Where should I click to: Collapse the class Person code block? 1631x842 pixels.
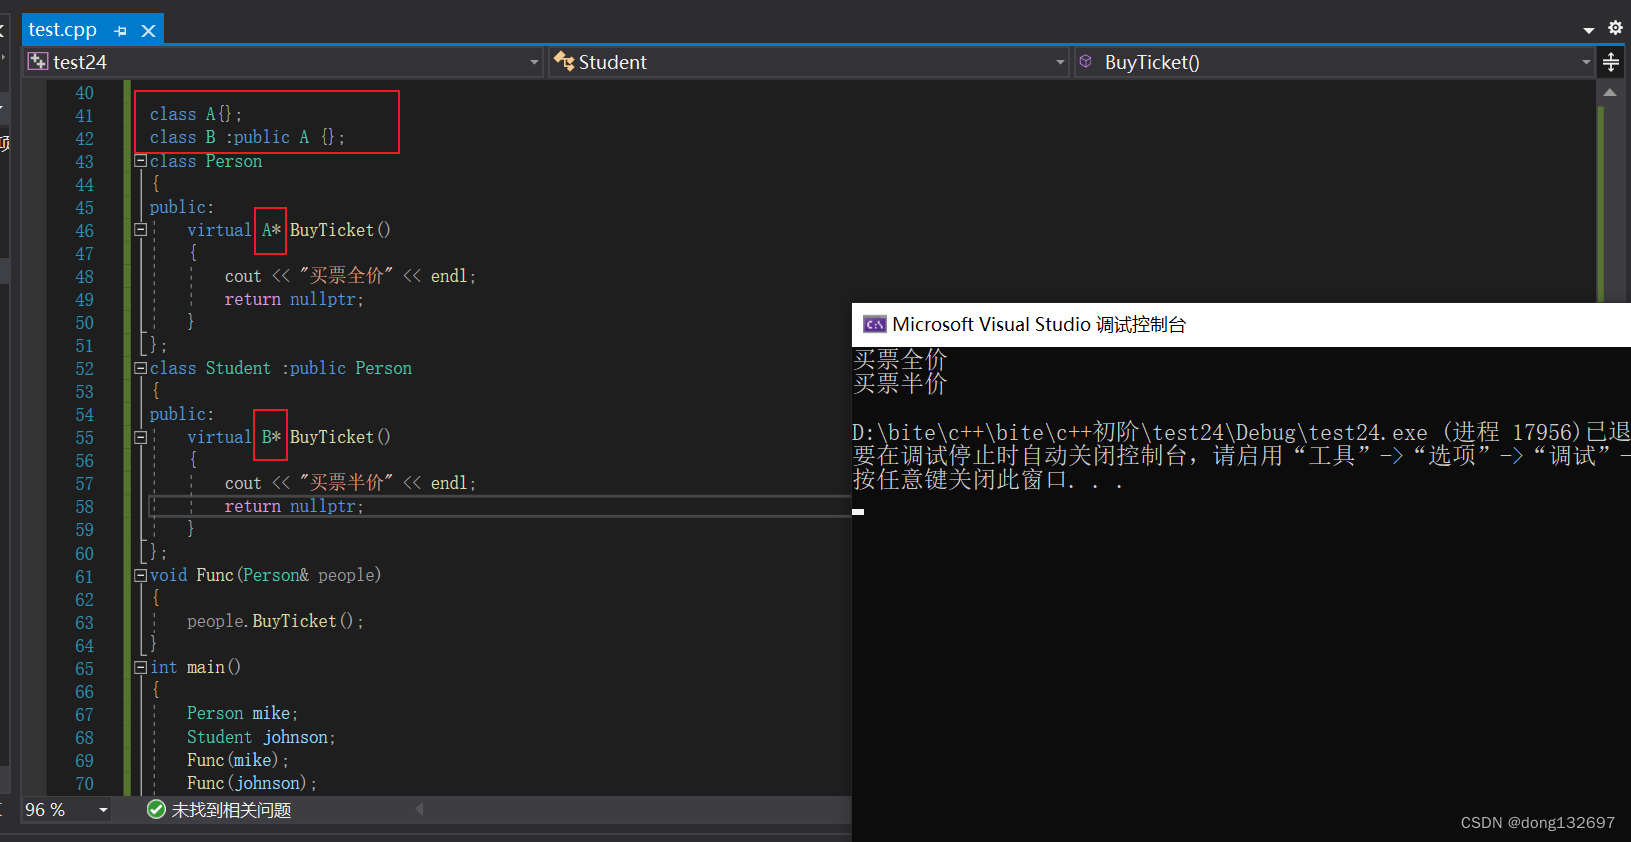(x=141, y=161)
